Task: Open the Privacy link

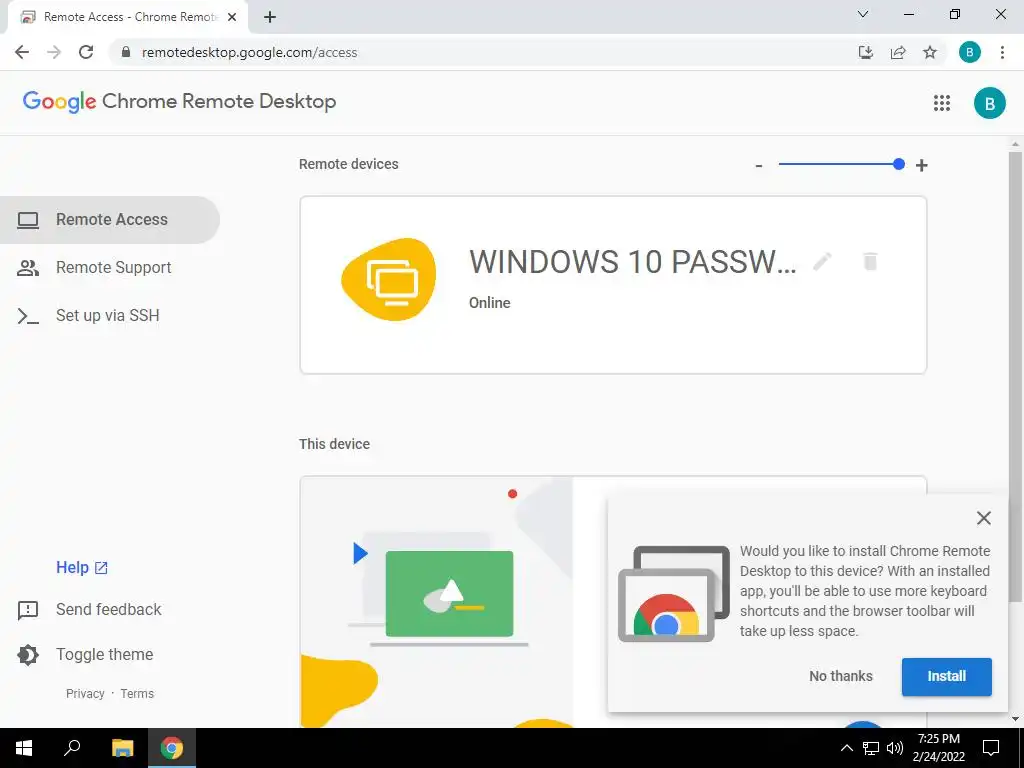Action: [85, 694]
